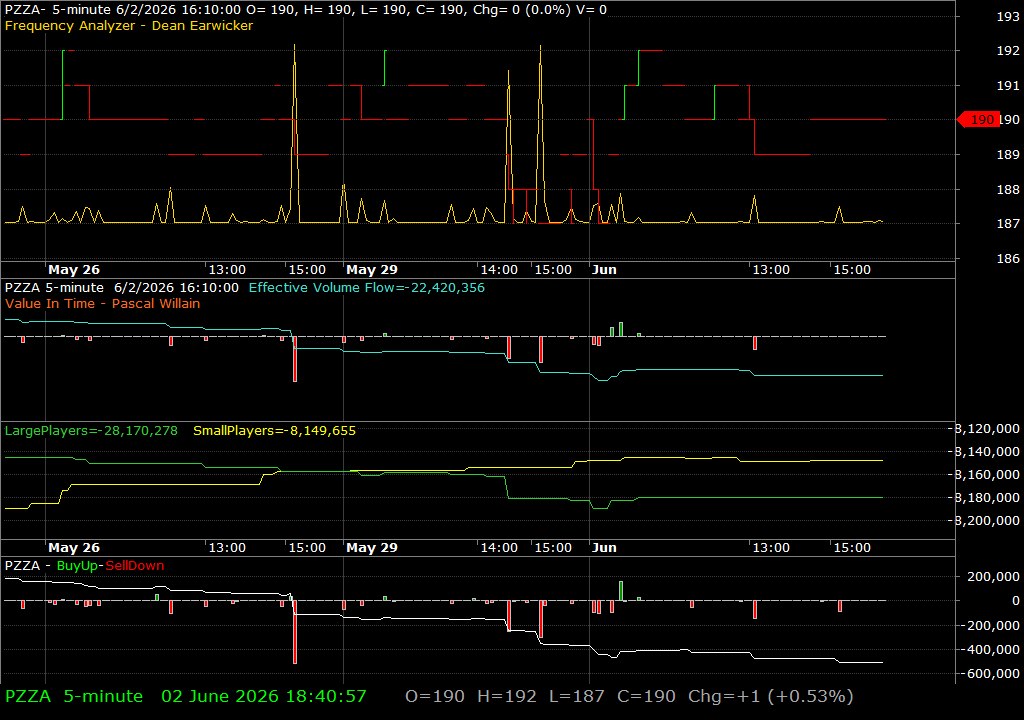Click the 192 price axis label
The image size is (1024, 720).
pos(1008,50)
